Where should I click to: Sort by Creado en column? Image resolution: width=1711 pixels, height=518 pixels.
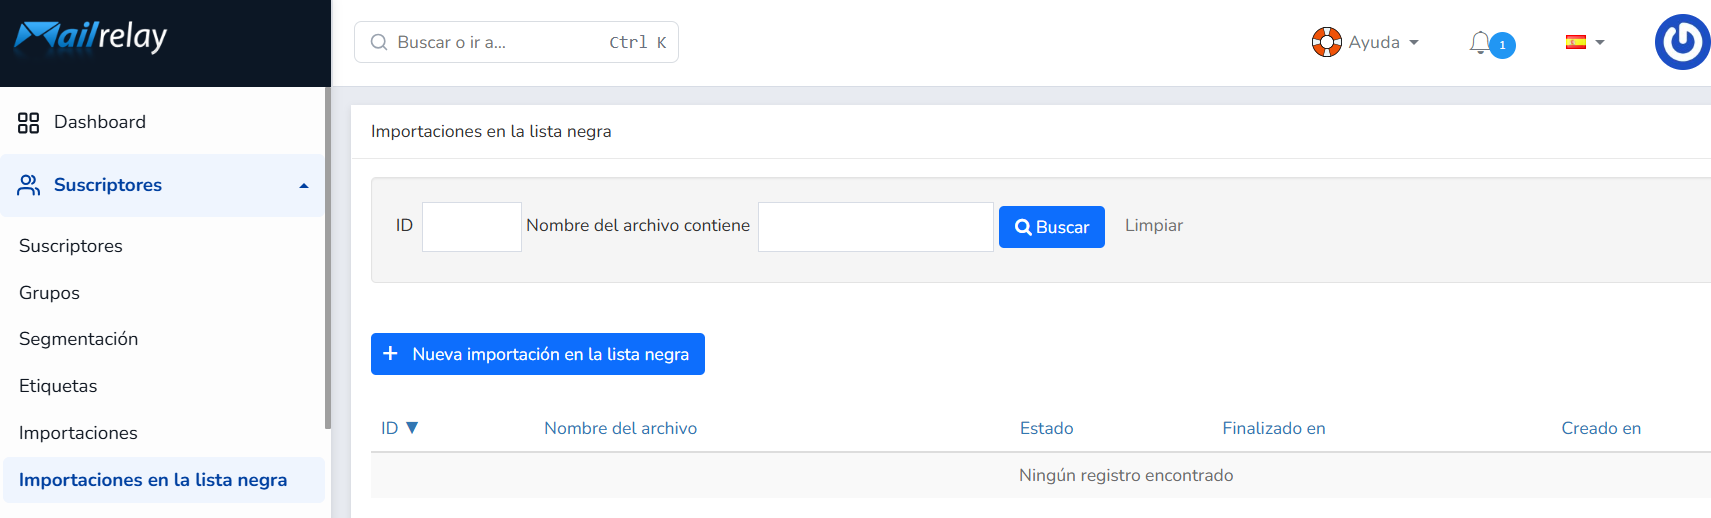coord(1601,428)
